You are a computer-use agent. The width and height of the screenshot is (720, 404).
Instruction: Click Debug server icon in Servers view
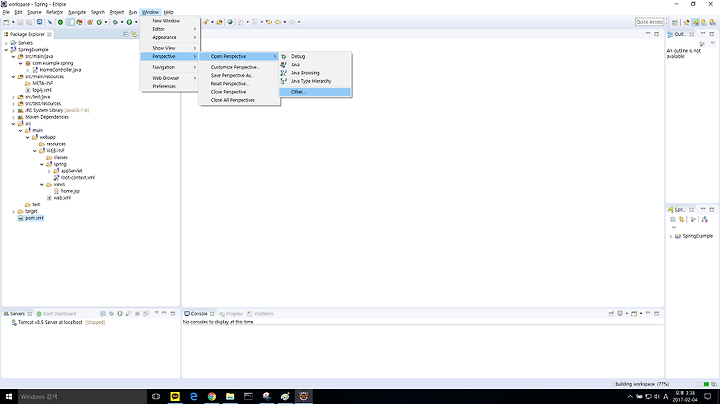click(x=111, y=314)
